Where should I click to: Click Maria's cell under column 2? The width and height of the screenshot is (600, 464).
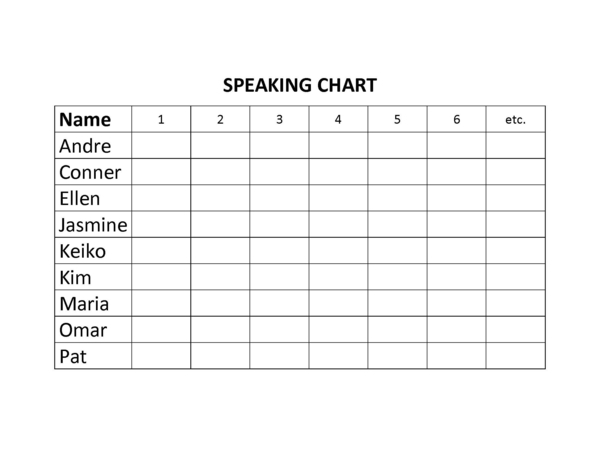coord(220,303)
